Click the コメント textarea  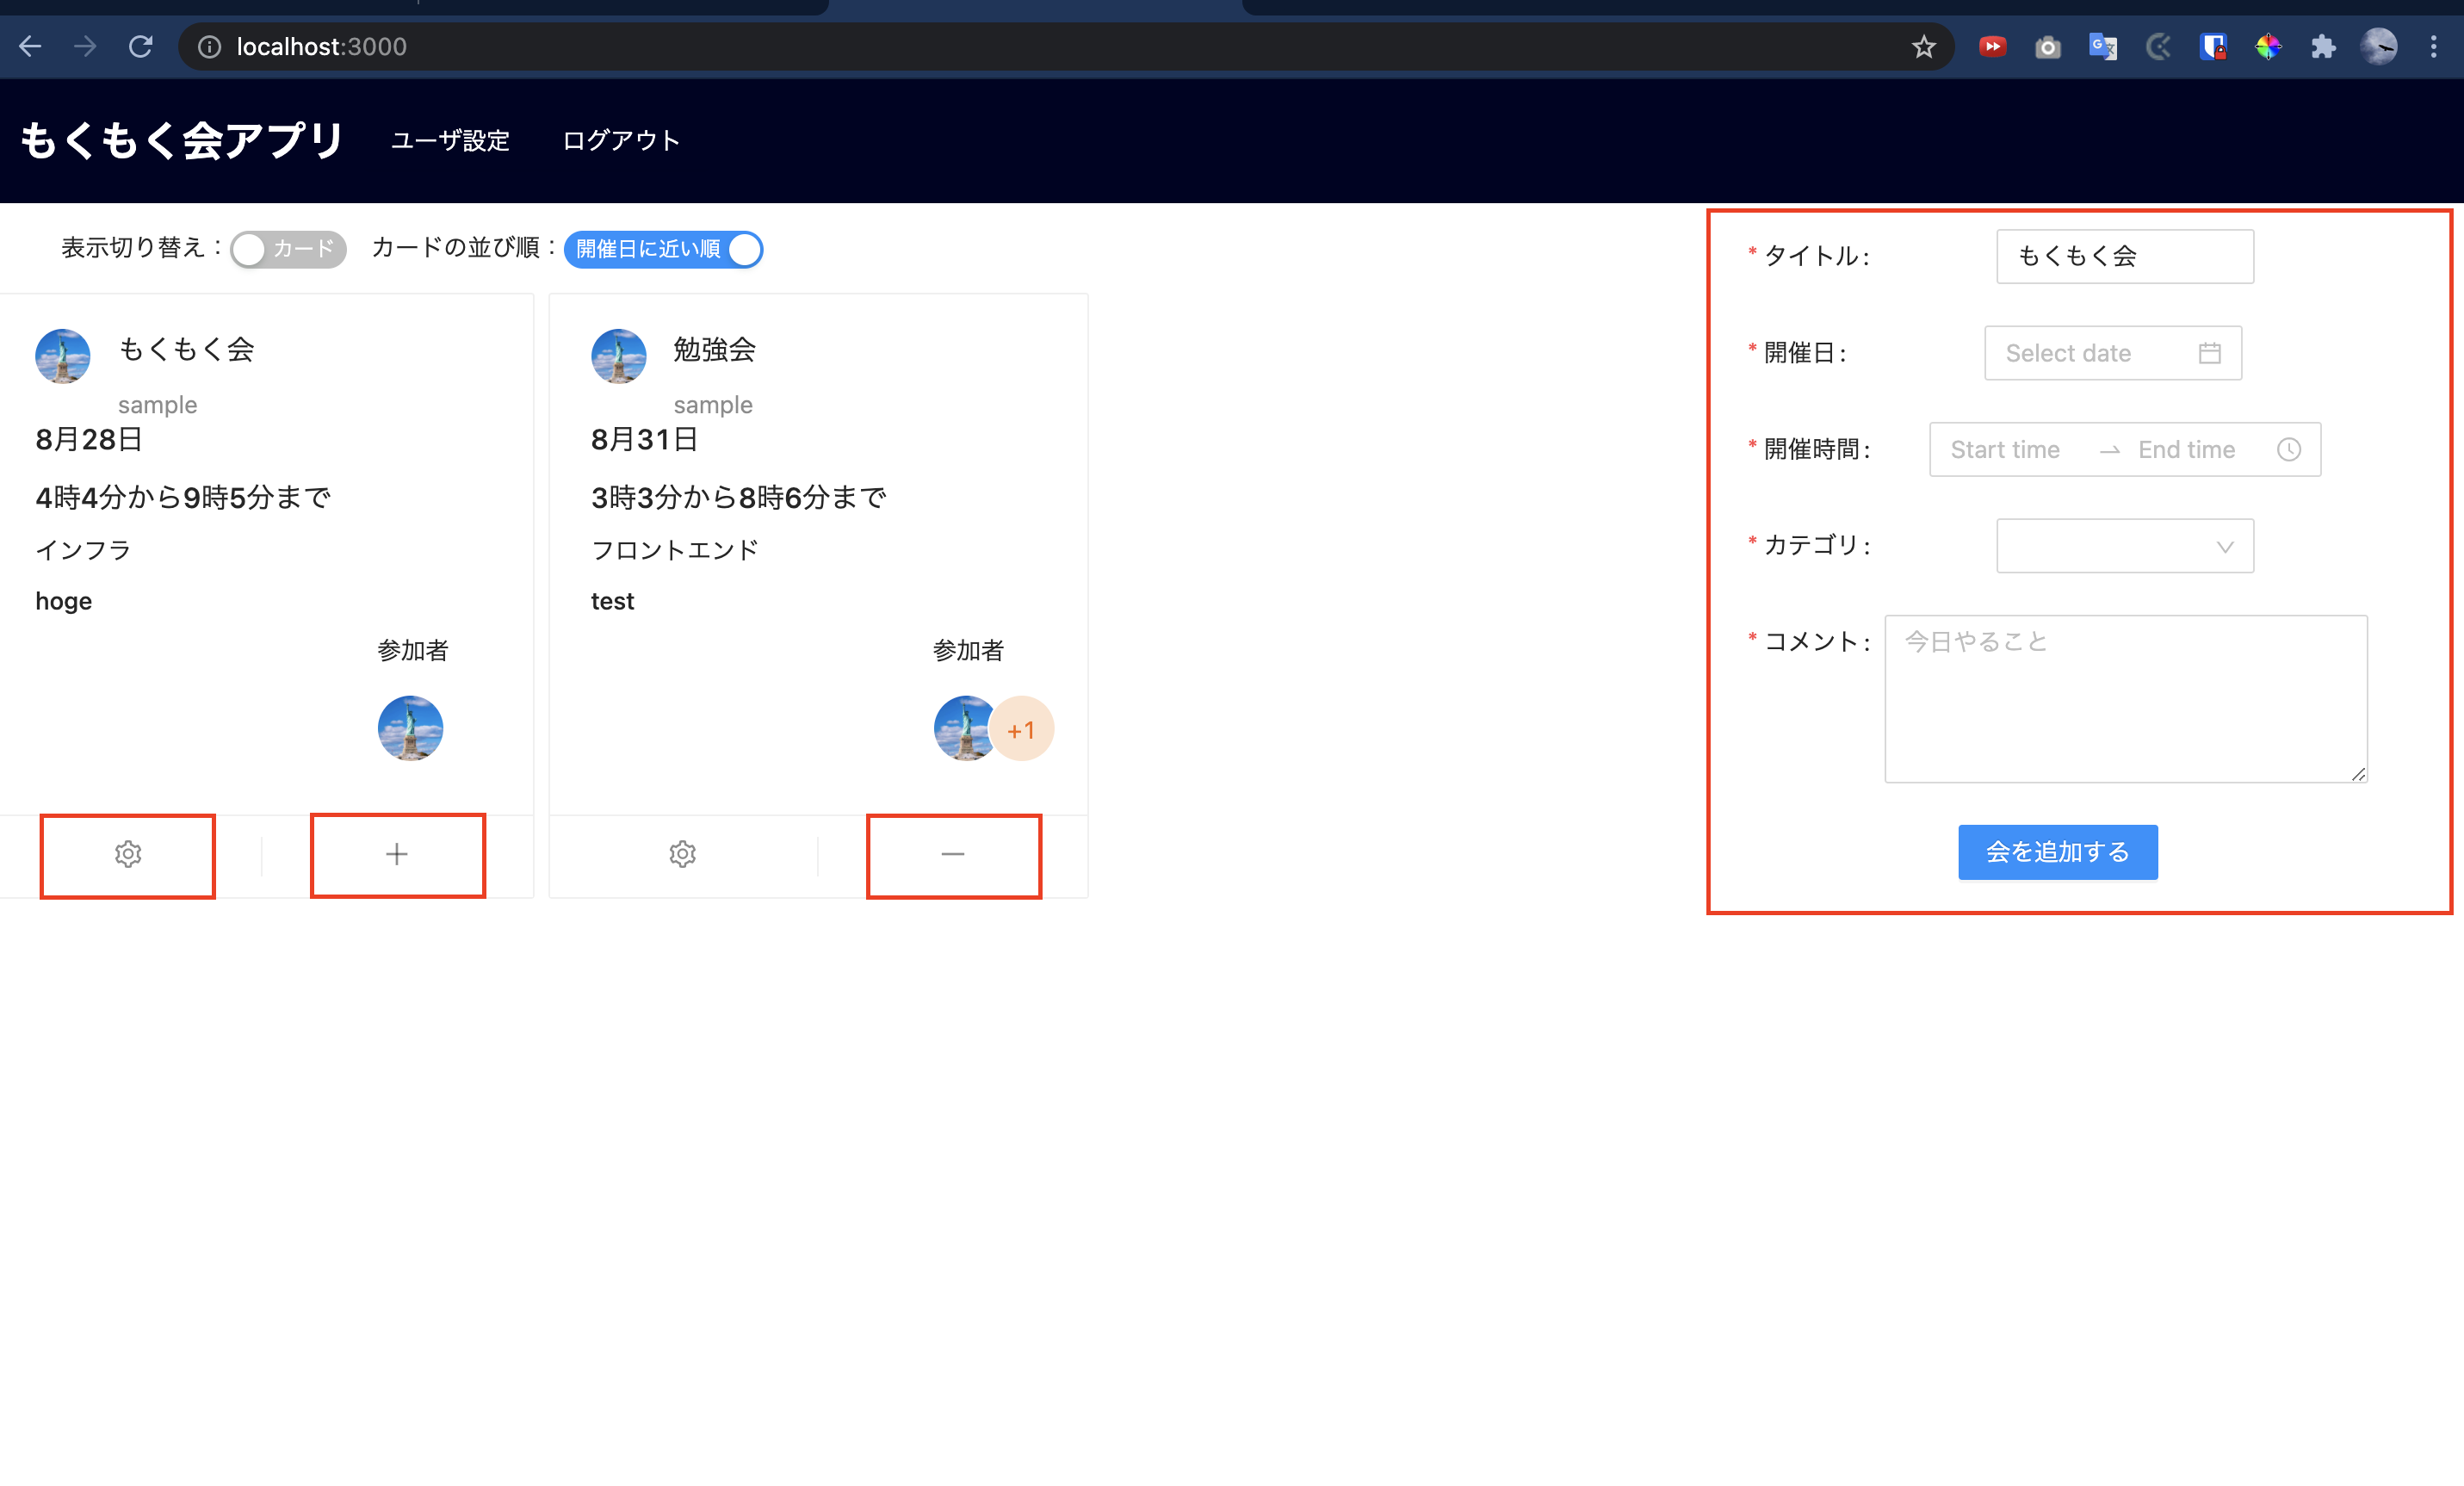[2126, 699]
